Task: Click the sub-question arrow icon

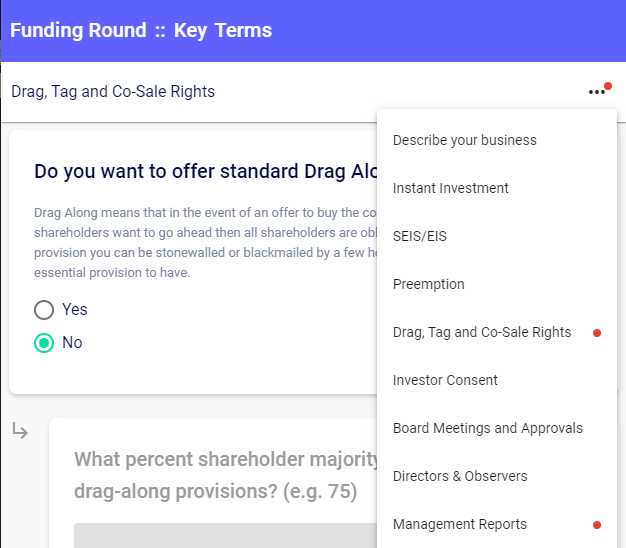Action: click(20, 431)
